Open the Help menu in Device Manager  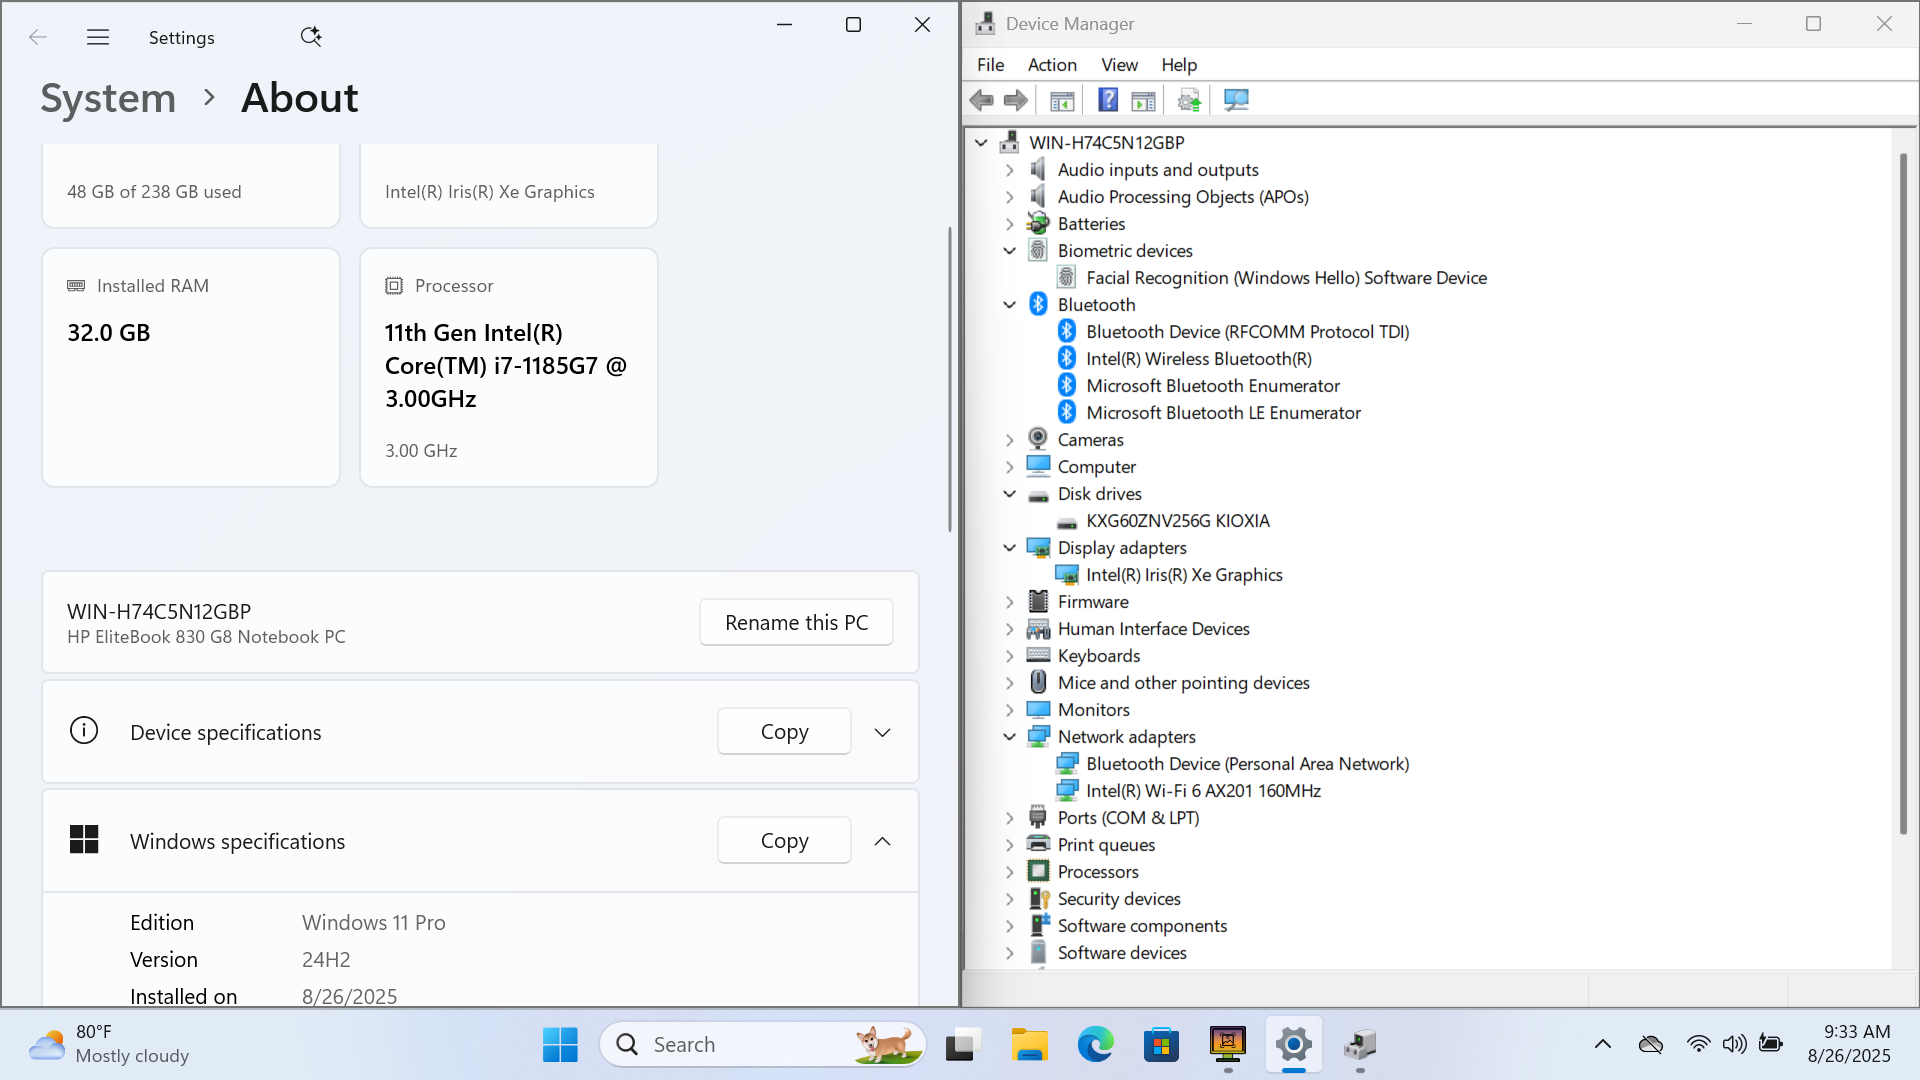click(x=1179, y=65)
